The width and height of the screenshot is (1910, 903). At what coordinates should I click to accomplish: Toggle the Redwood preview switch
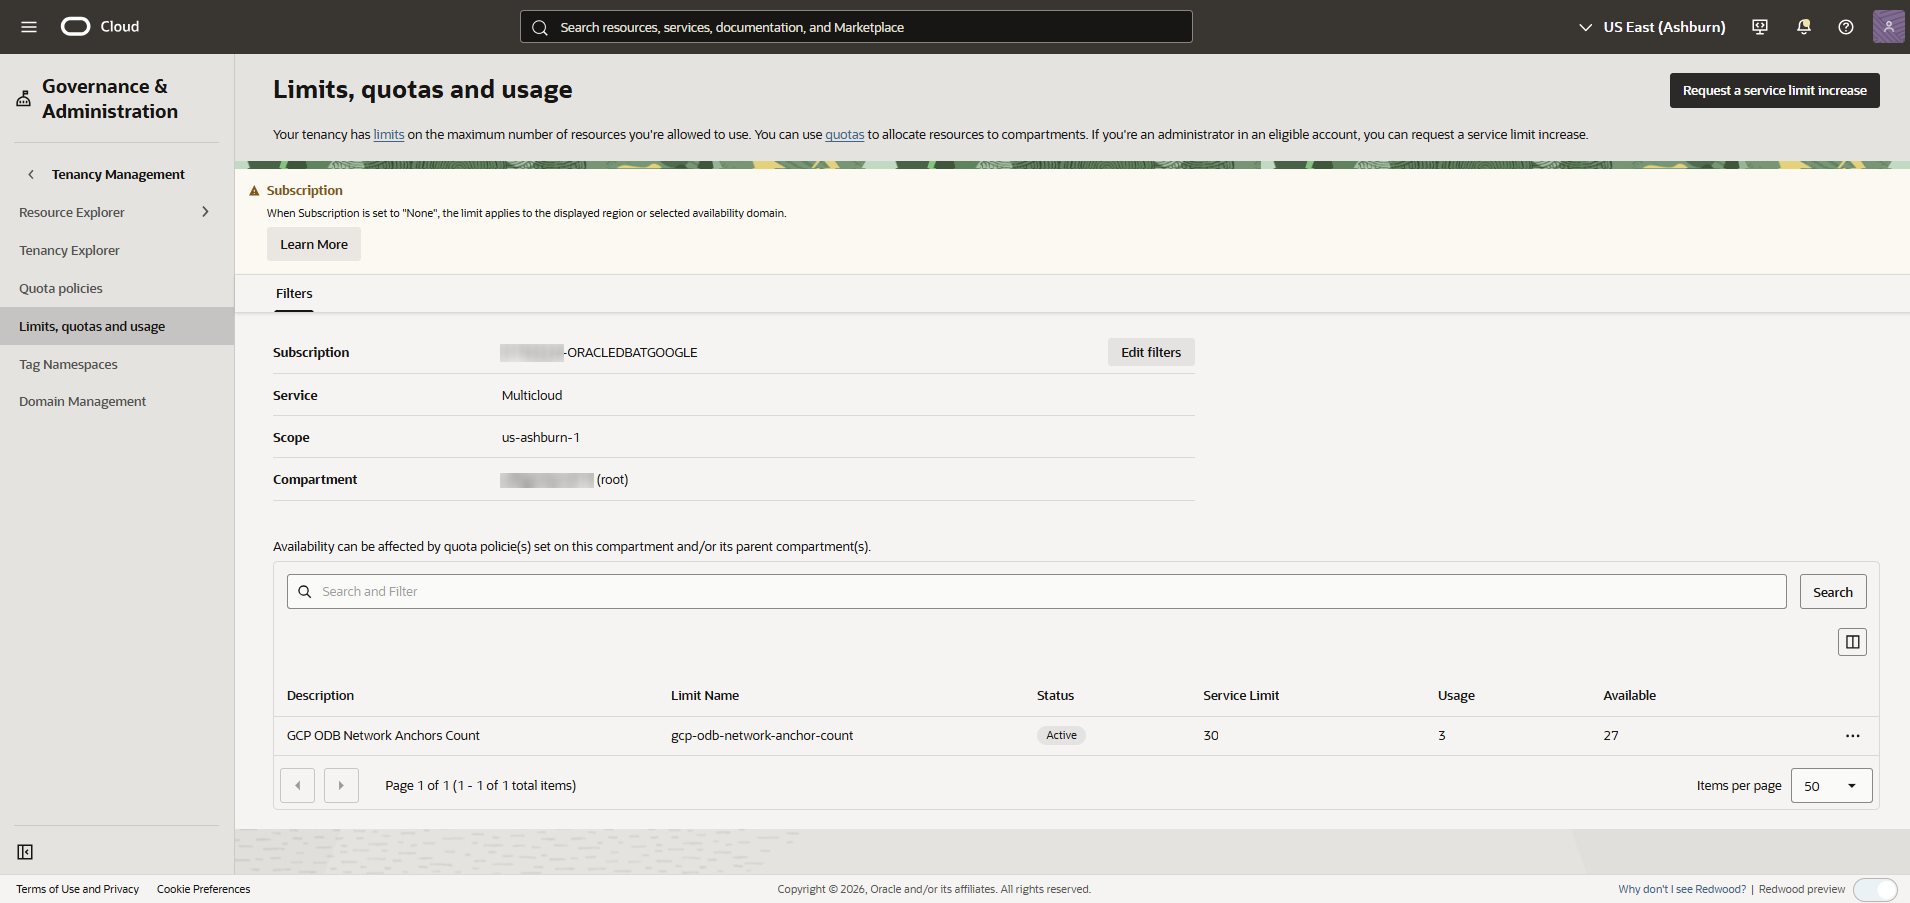point(1875,889)
